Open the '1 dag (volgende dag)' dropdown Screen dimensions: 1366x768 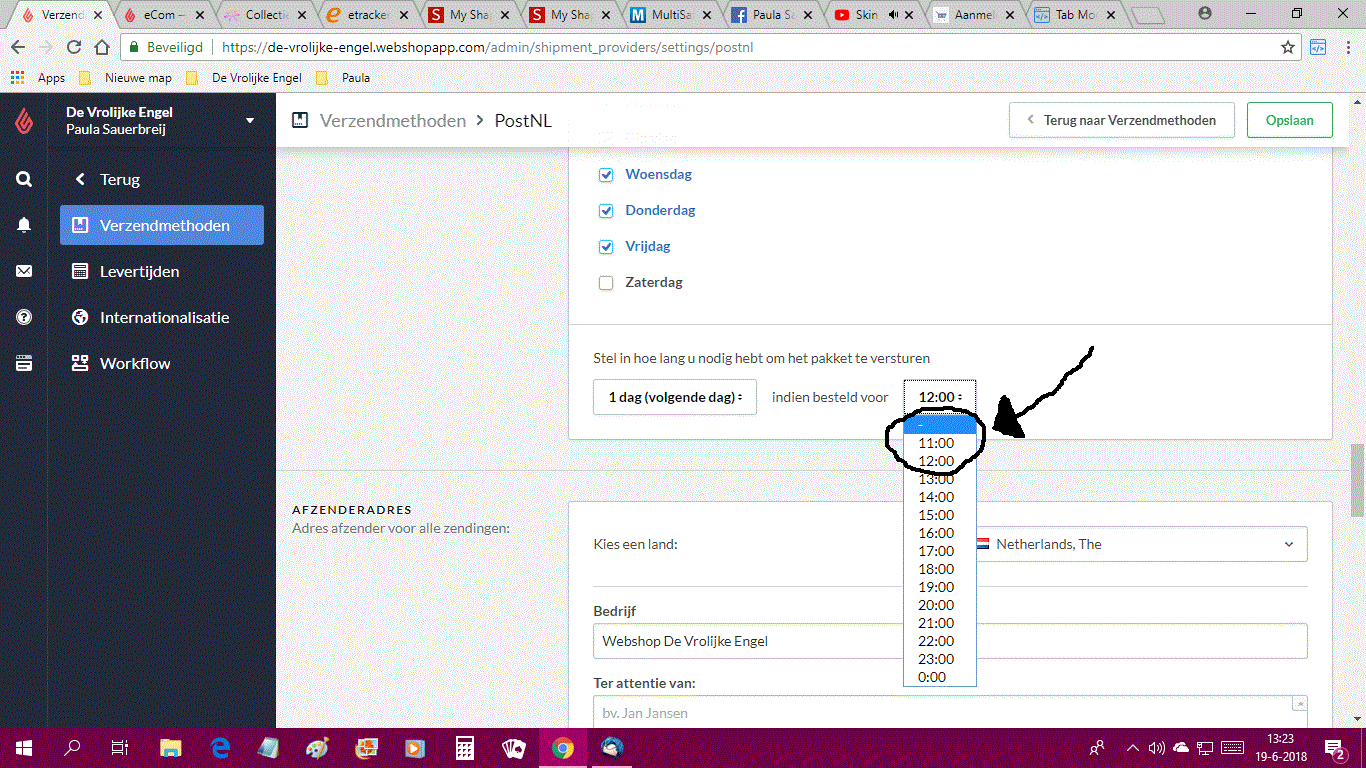coord(675,397)
